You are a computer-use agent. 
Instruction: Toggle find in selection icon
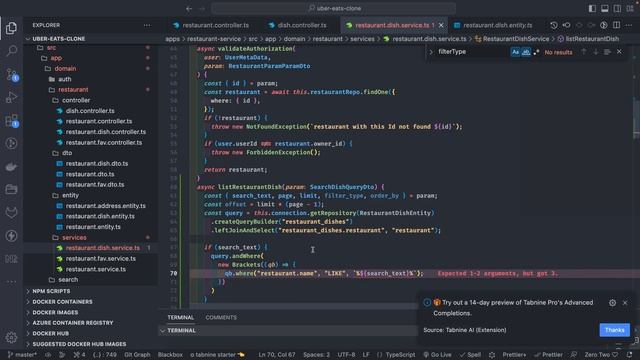607,52
